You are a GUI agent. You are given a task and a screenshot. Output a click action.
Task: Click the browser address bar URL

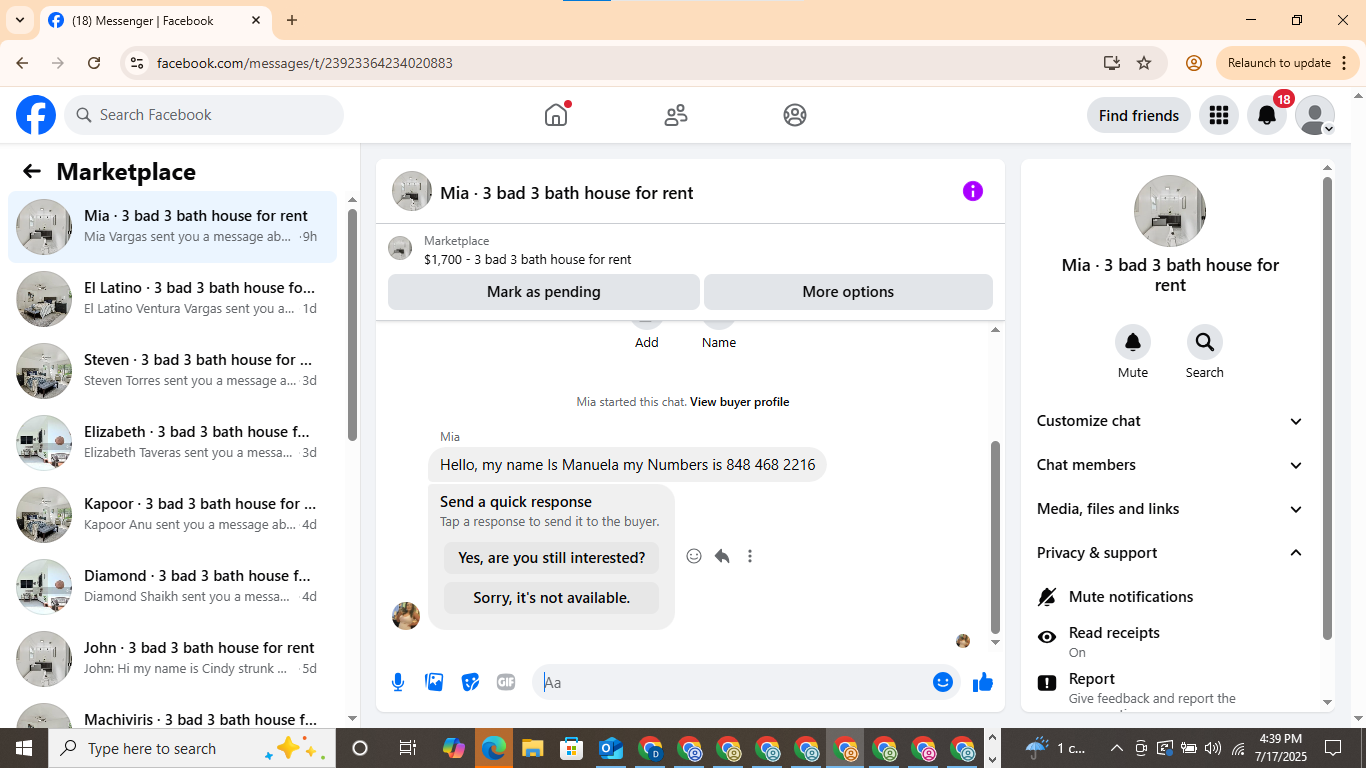pos(305,63)
